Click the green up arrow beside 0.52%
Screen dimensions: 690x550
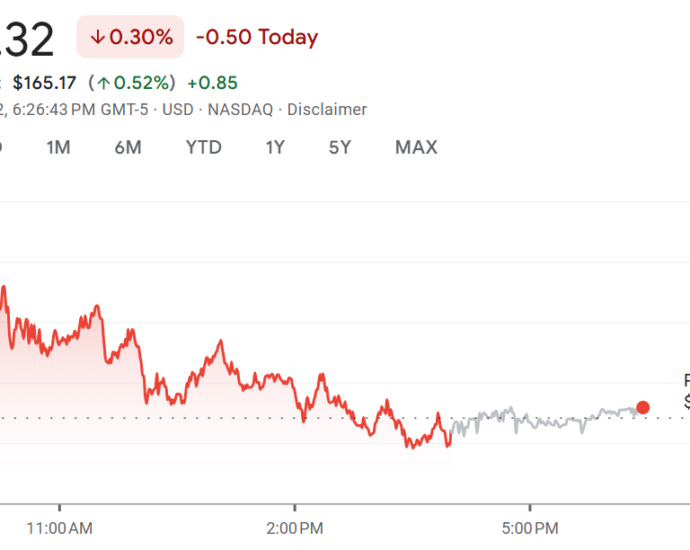[x=103, y=83]
